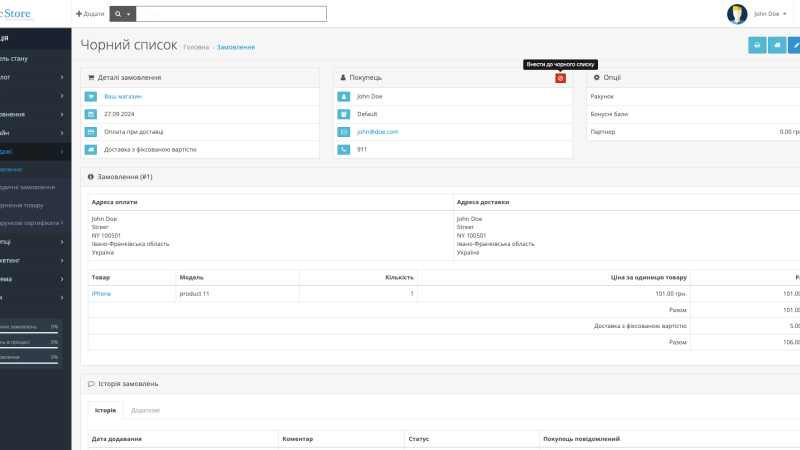This screenshot has width=800, height=450.
Task: Select the text Оплата при доставці
Action: pos(134,132)
